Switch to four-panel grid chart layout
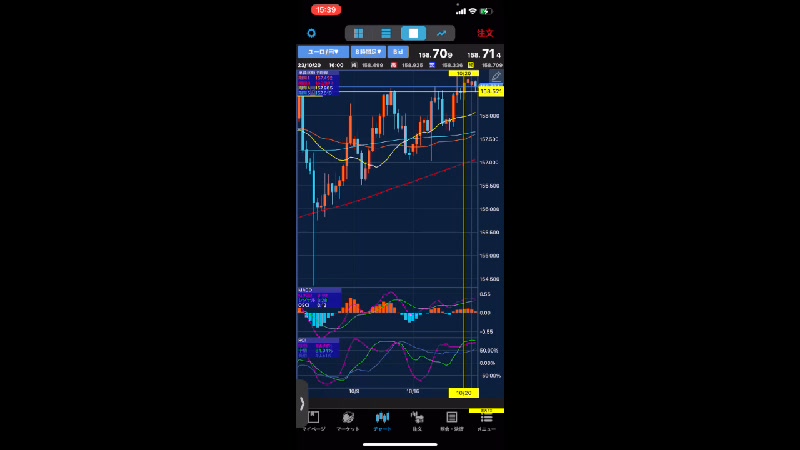Image resolution: width=800 pixels, height=450 pixels. (x=358, y=33)
